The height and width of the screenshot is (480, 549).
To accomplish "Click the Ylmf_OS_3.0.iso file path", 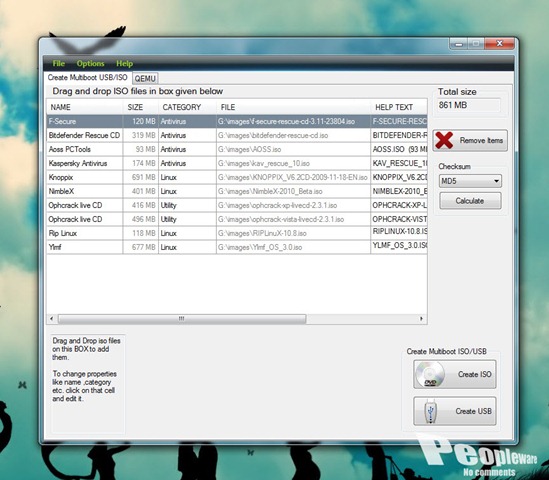I will point(293,248).
